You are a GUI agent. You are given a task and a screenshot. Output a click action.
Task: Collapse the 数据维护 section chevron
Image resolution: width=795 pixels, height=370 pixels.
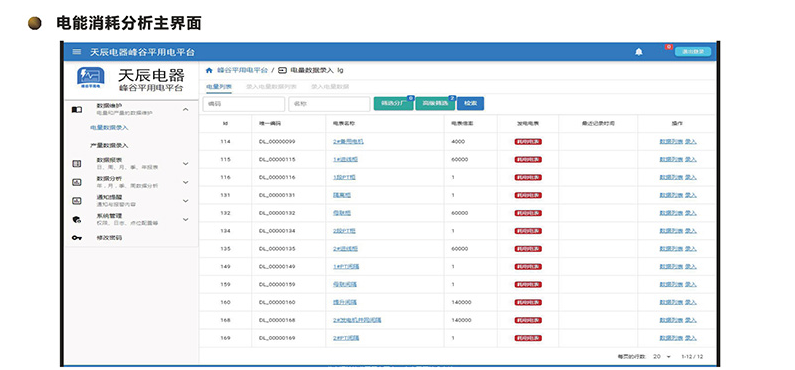186,109
